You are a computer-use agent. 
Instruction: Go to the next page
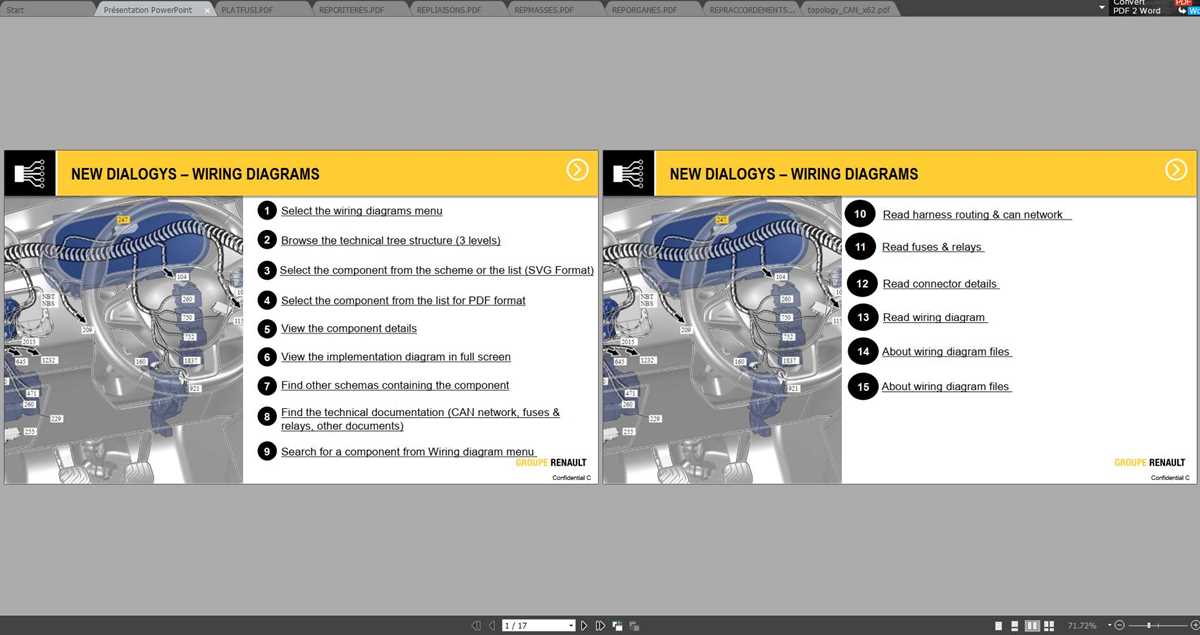coord(584,625)
